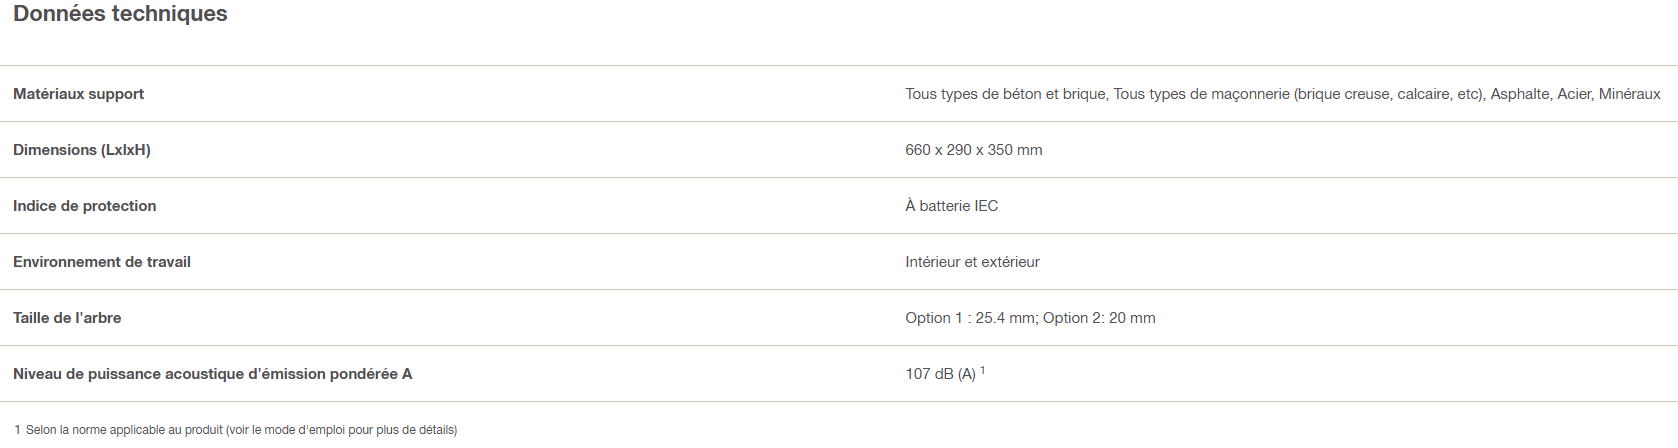Select the "Indice de protection" label

(x=84, y=206)
